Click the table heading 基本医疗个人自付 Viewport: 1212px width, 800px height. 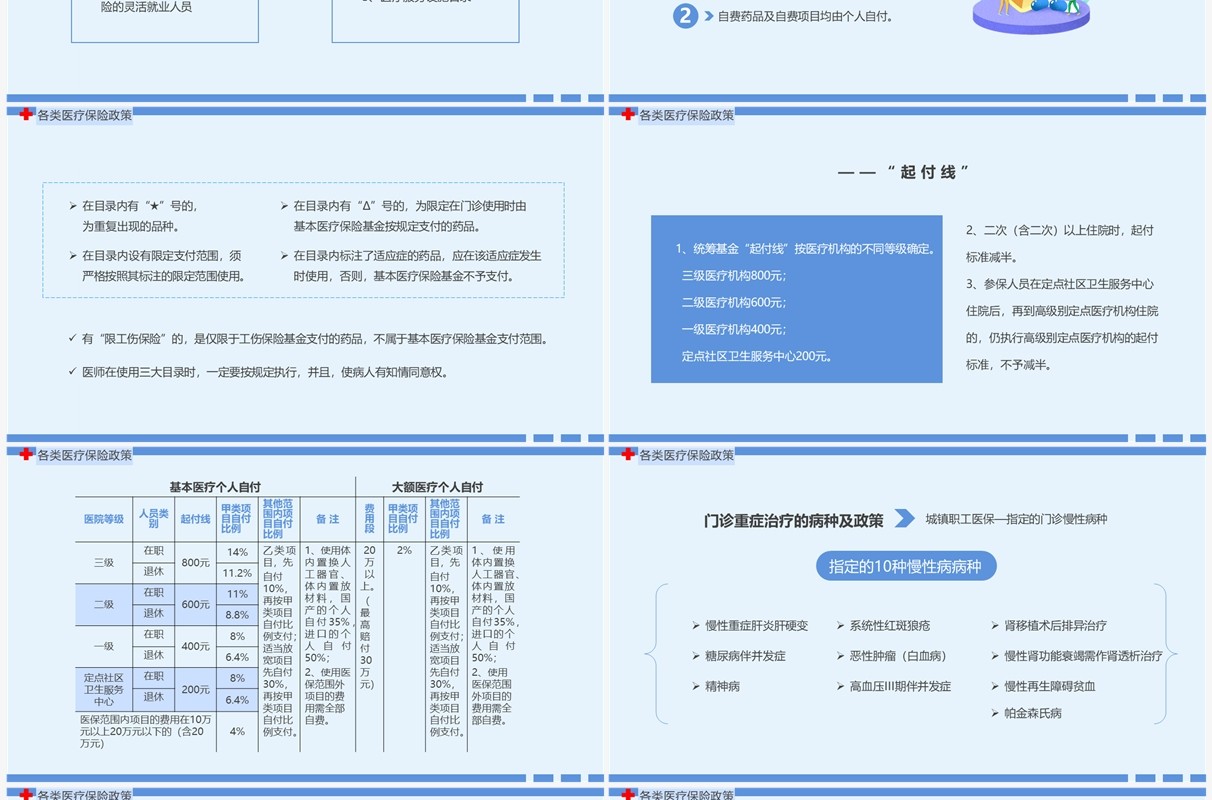[x=214, y=486]
